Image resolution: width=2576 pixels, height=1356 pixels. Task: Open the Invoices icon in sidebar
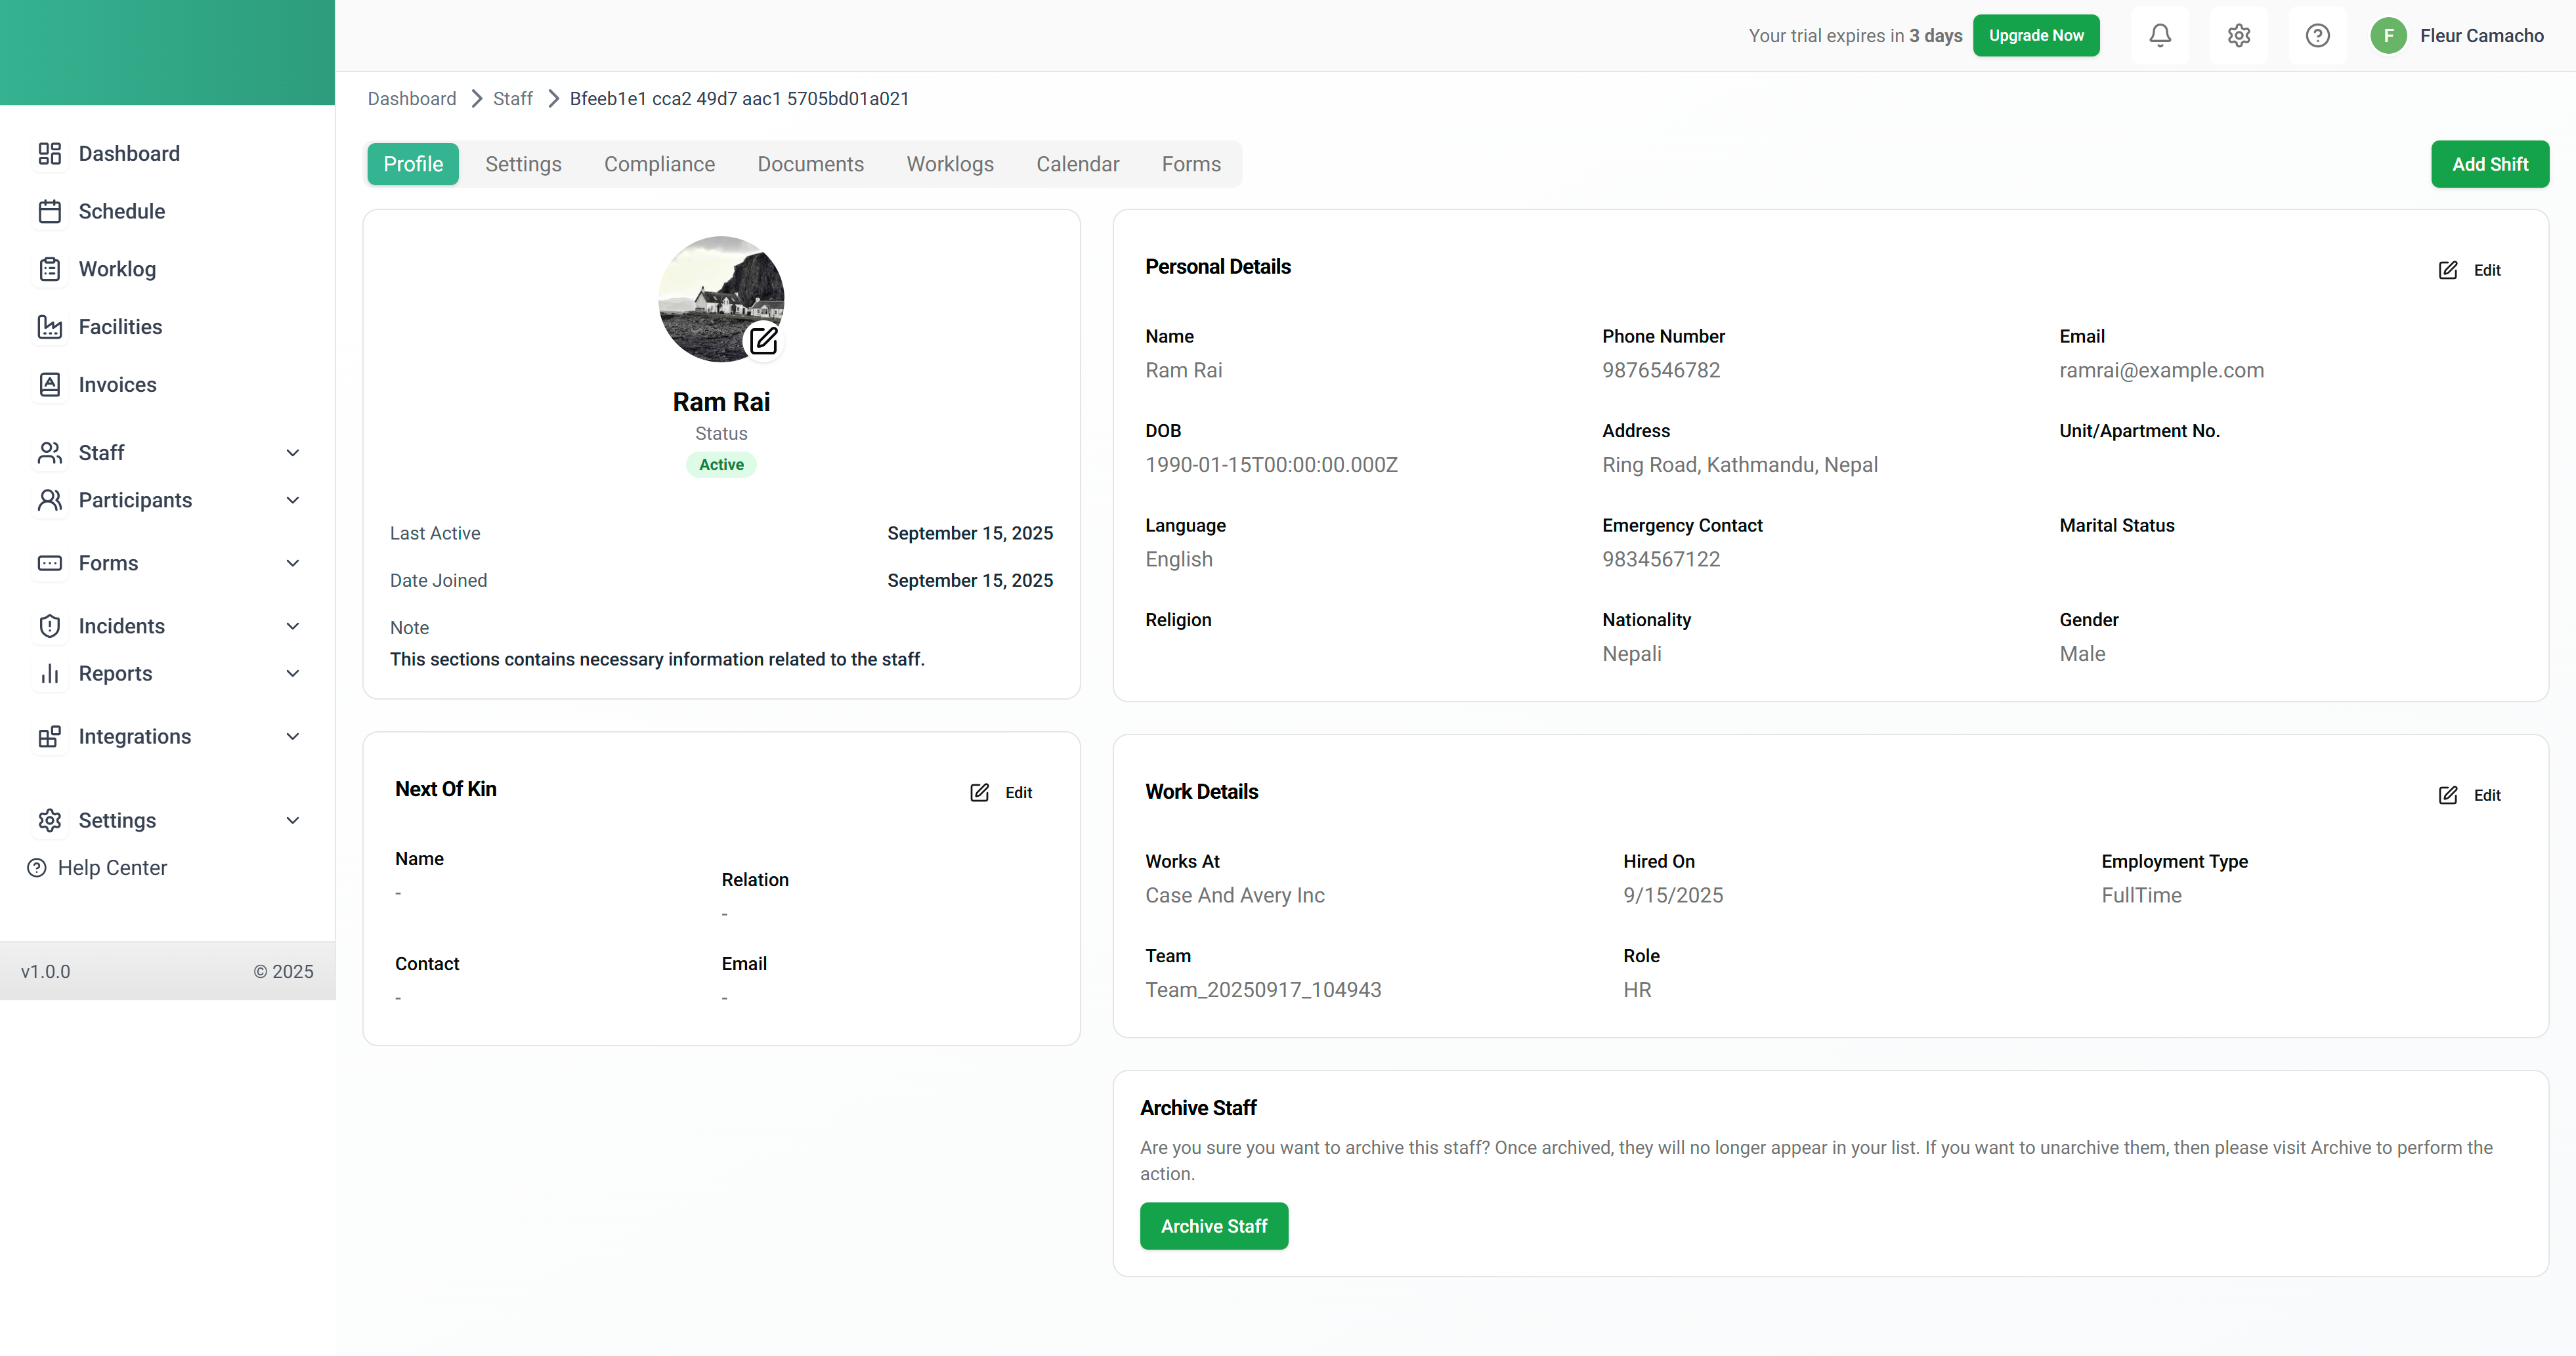[x=50, y=385]
